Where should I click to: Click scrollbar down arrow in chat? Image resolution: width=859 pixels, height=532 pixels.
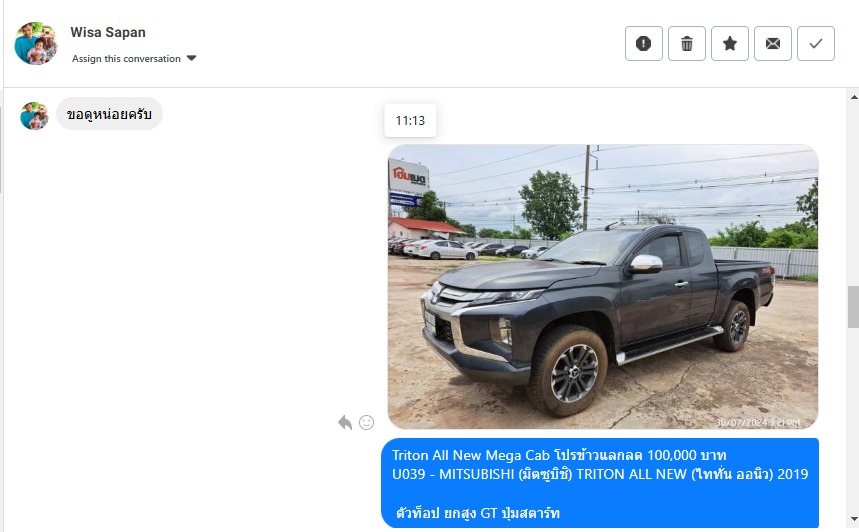[854, 518]
